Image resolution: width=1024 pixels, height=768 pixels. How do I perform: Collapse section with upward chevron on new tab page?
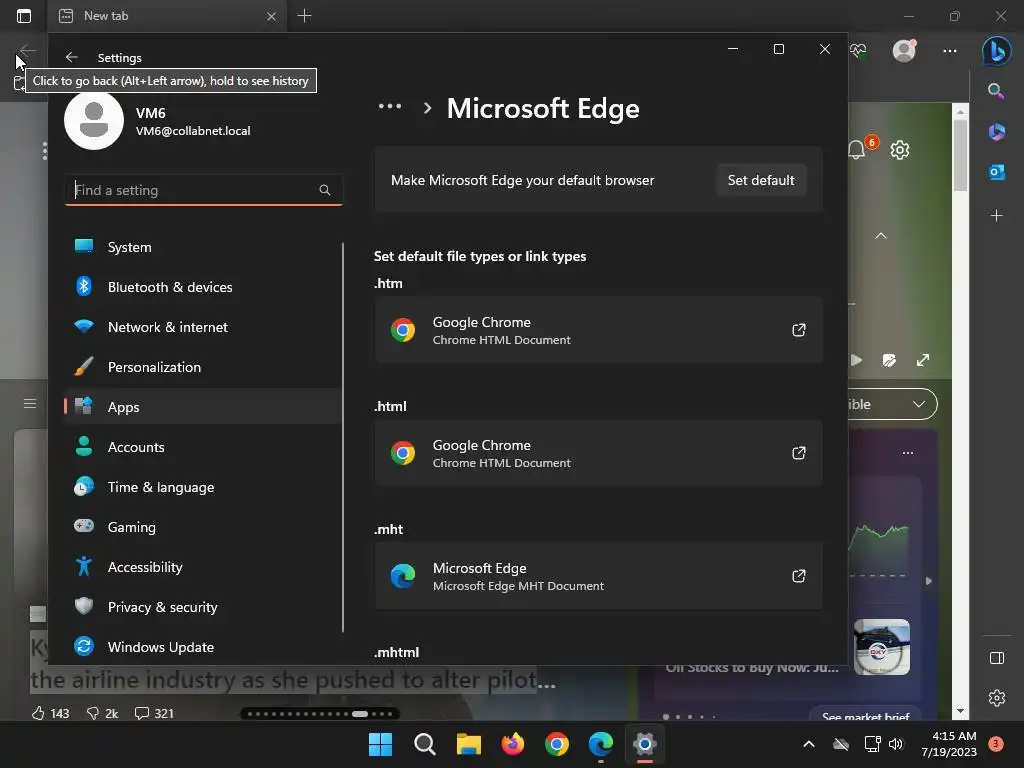(x=881, y=236)
